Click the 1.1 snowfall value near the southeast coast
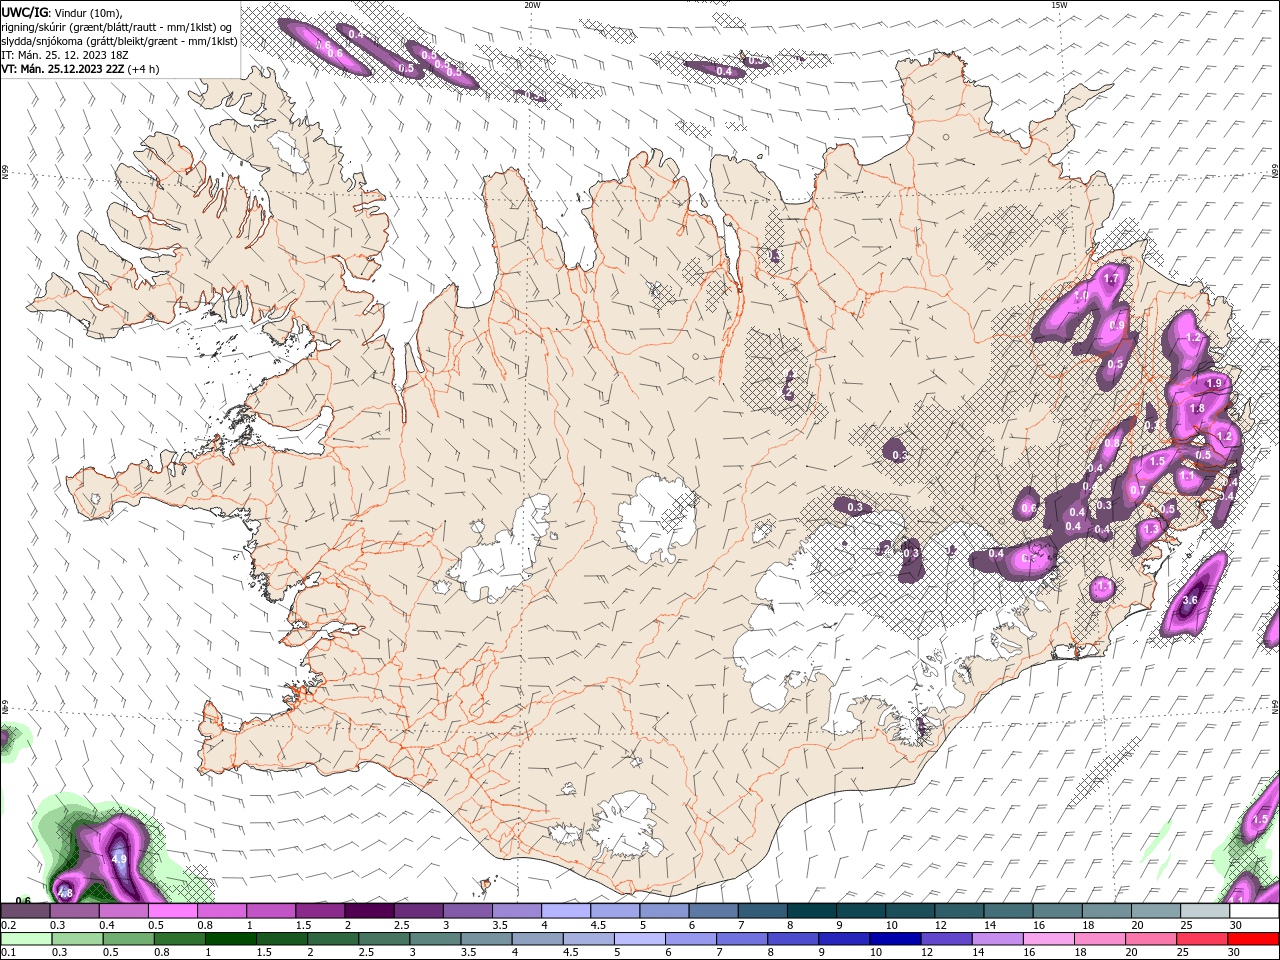 [1104, 586]
